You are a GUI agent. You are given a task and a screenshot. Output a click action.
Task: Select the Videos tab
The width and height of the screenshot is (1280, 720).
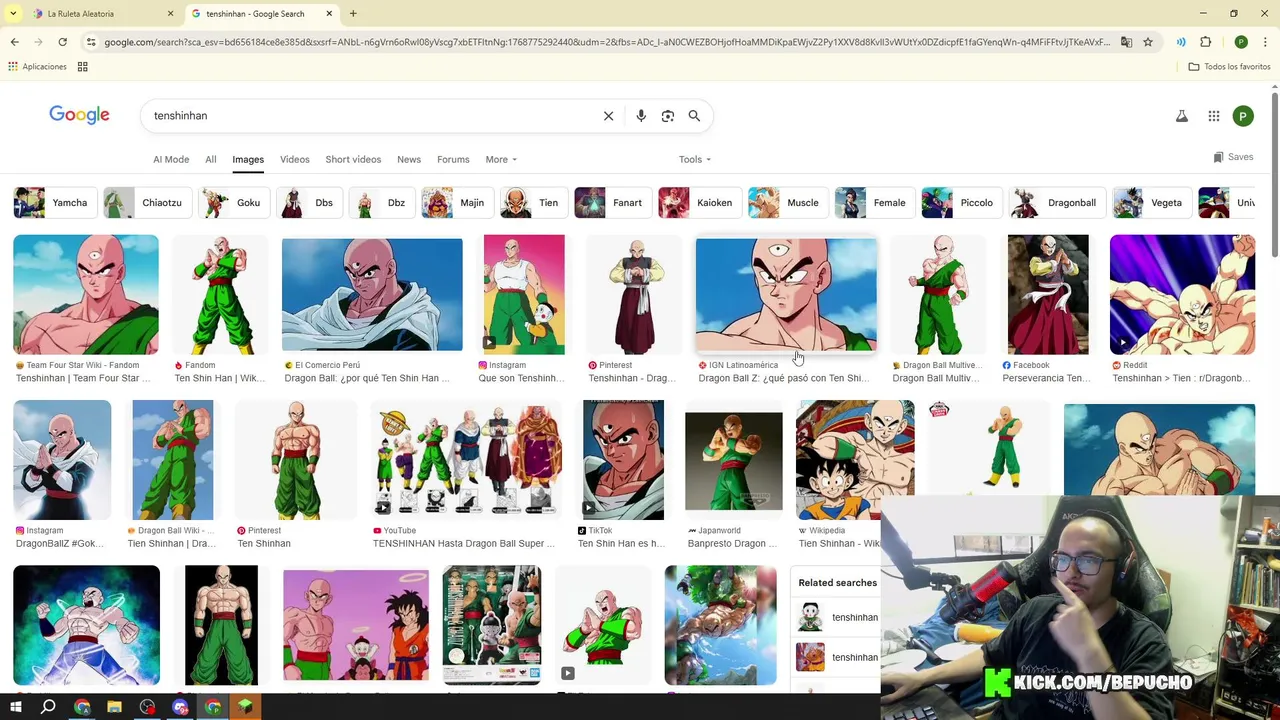click(295, 159)
